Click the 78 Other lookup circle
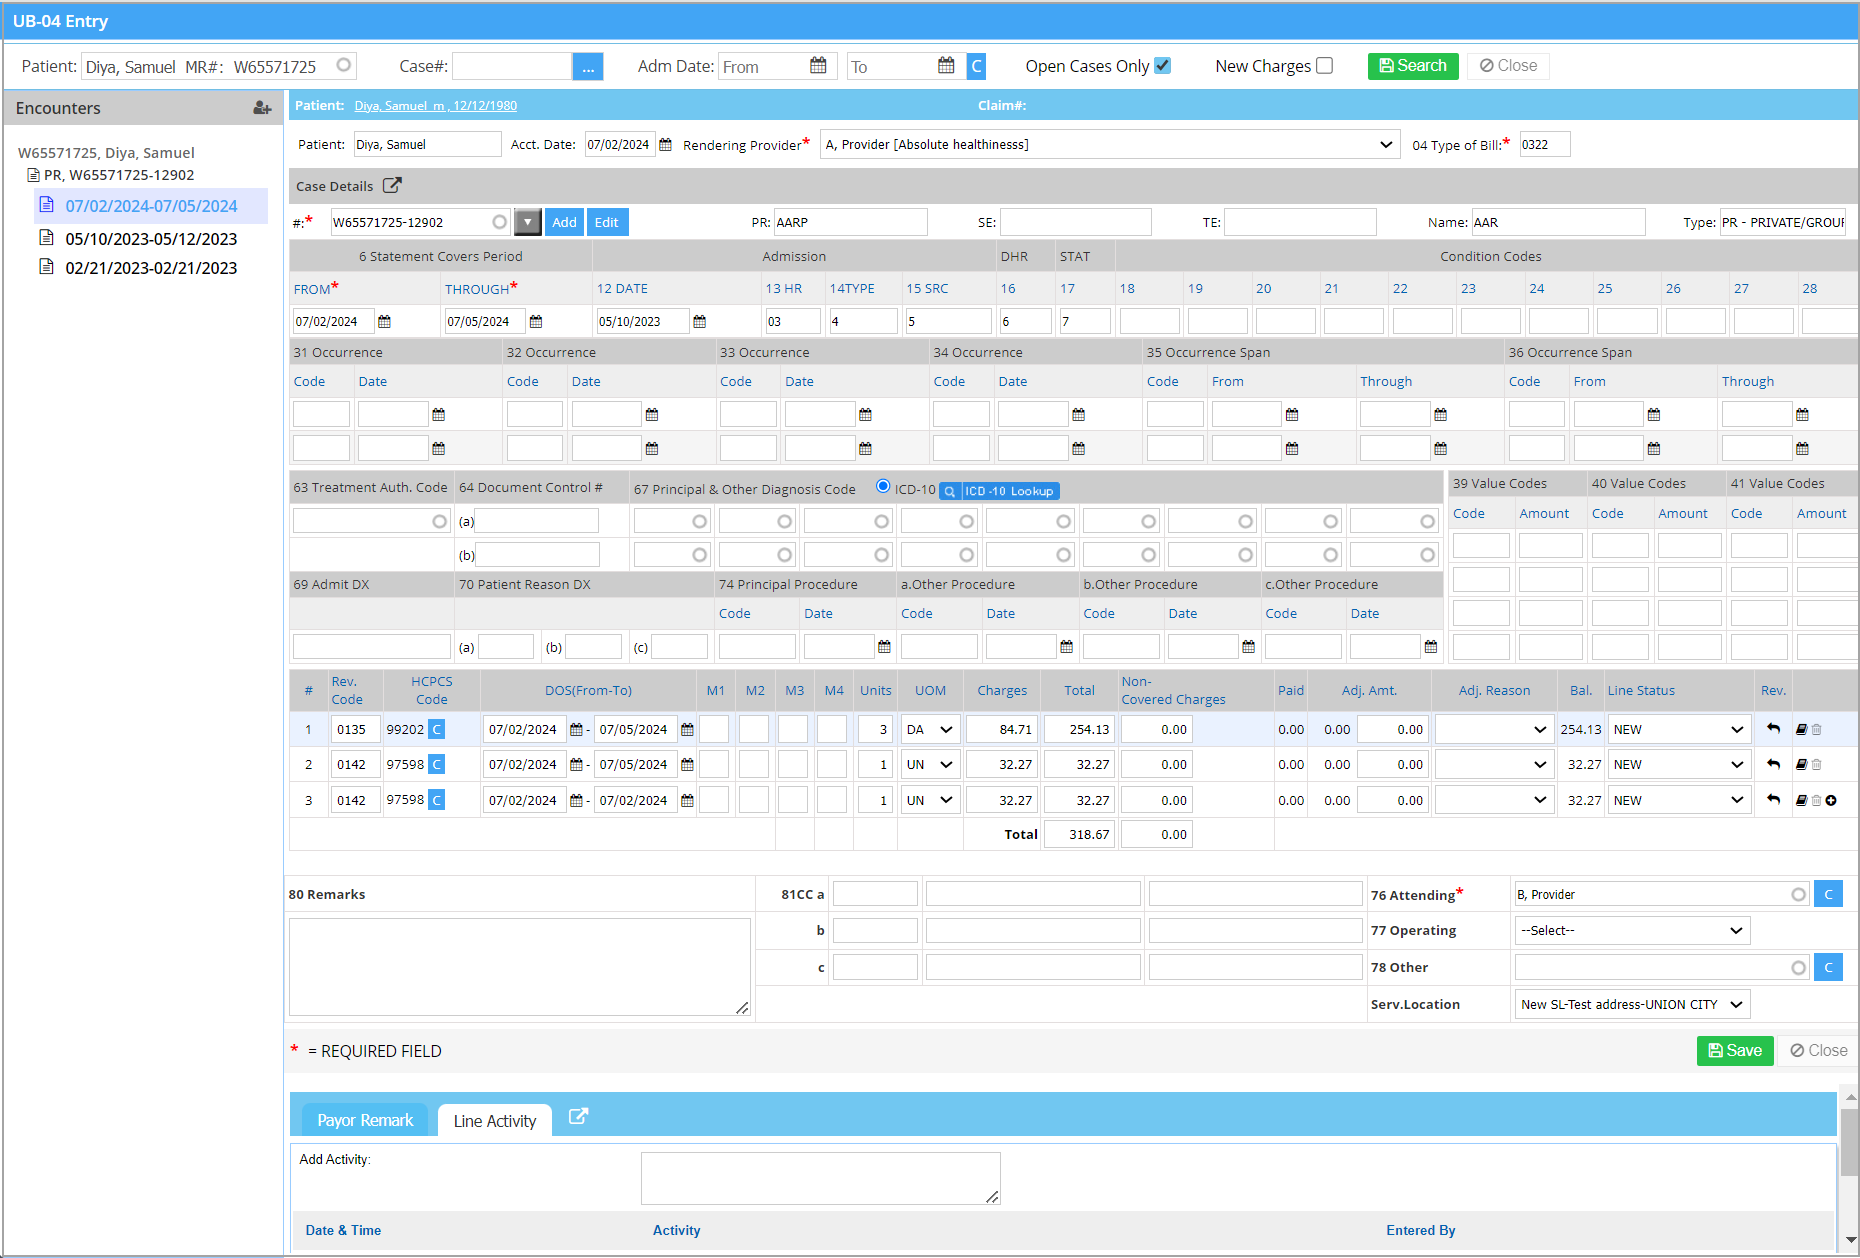This screenshot has width=1860, height=1258. (x=1799, y=967)
